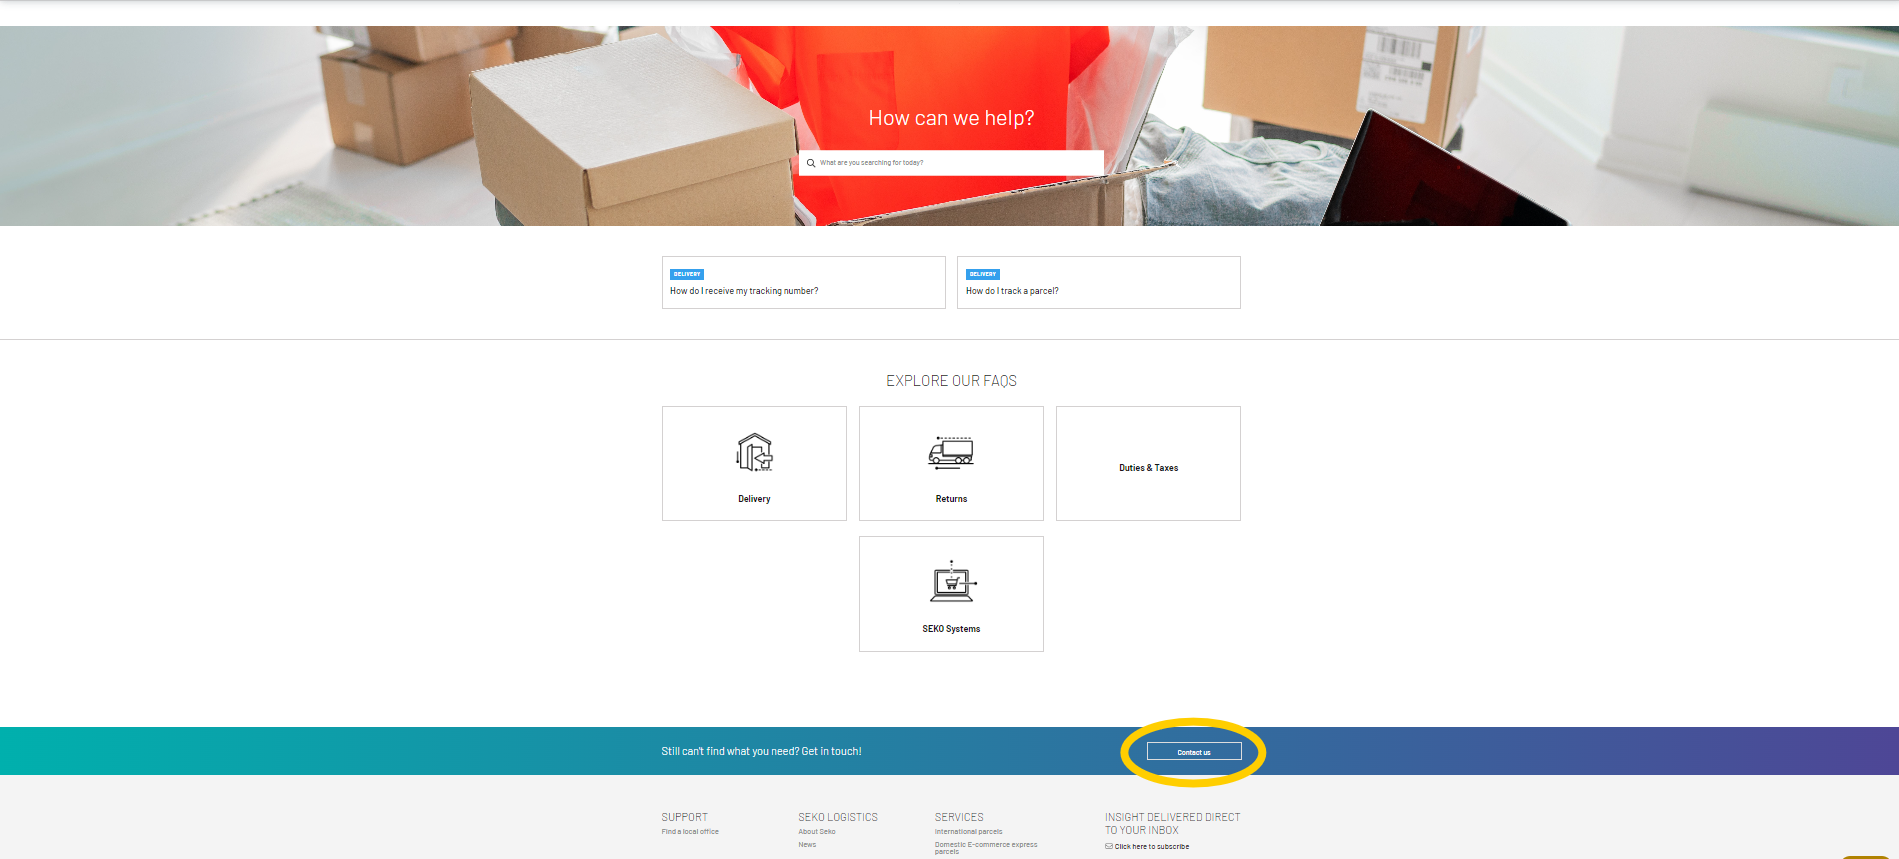Open 'How do I receive my tracking number?'
The image size is (1899, 859).
pyautogui.click(x=744, y=291)
